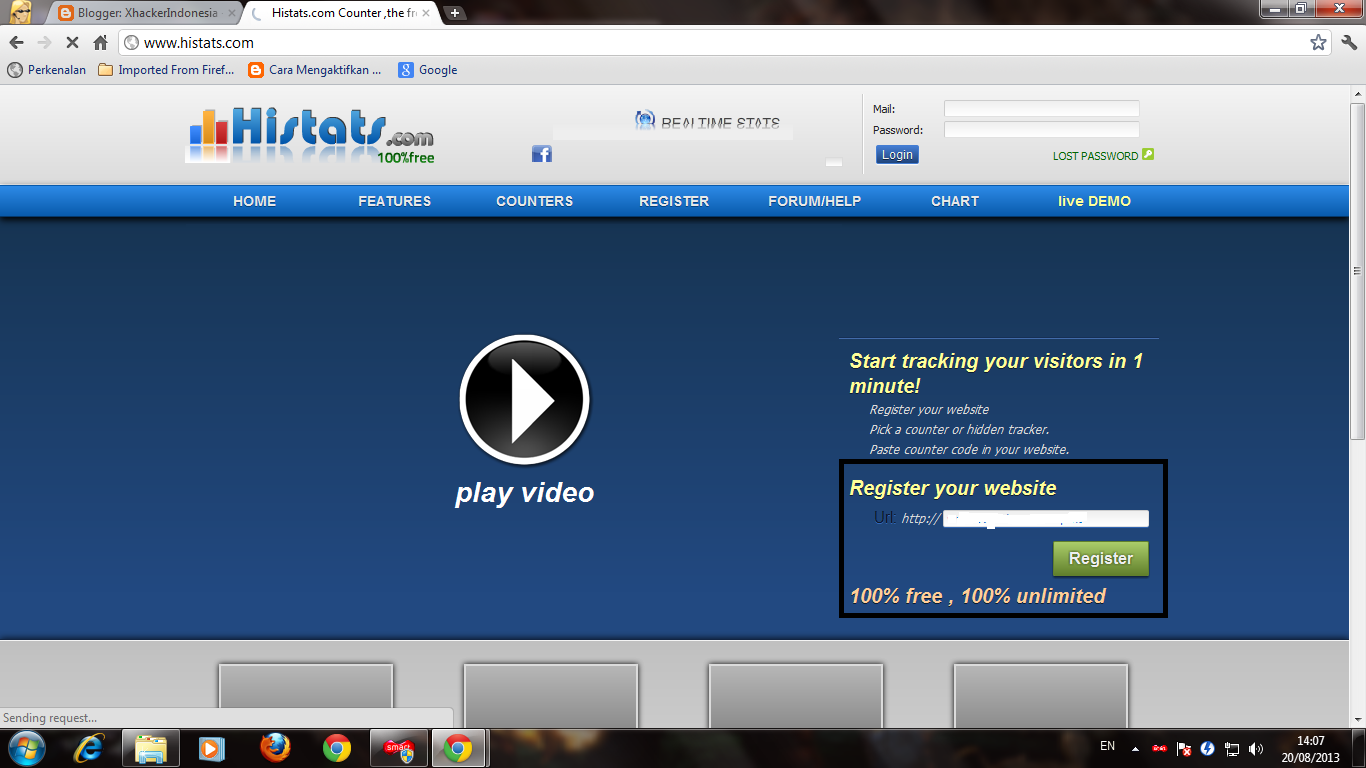Viewport: 1366px width, 768px height.
Task: Open the taskbar clock showing 14:07
Action: click(x=1311, y=748)
